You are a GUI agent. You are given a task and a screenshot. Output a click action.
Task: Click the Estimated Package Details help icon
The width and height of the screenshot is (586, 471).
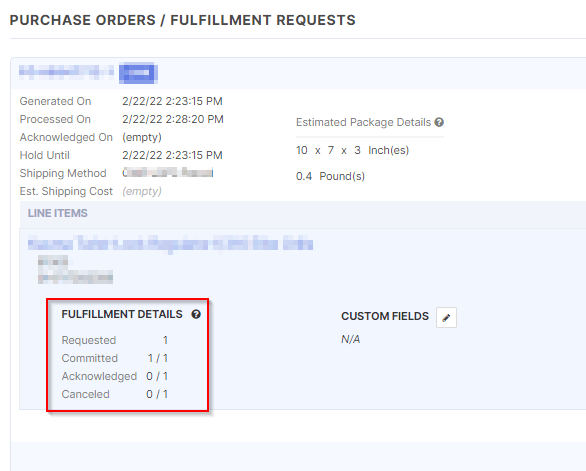coord(439,122)
